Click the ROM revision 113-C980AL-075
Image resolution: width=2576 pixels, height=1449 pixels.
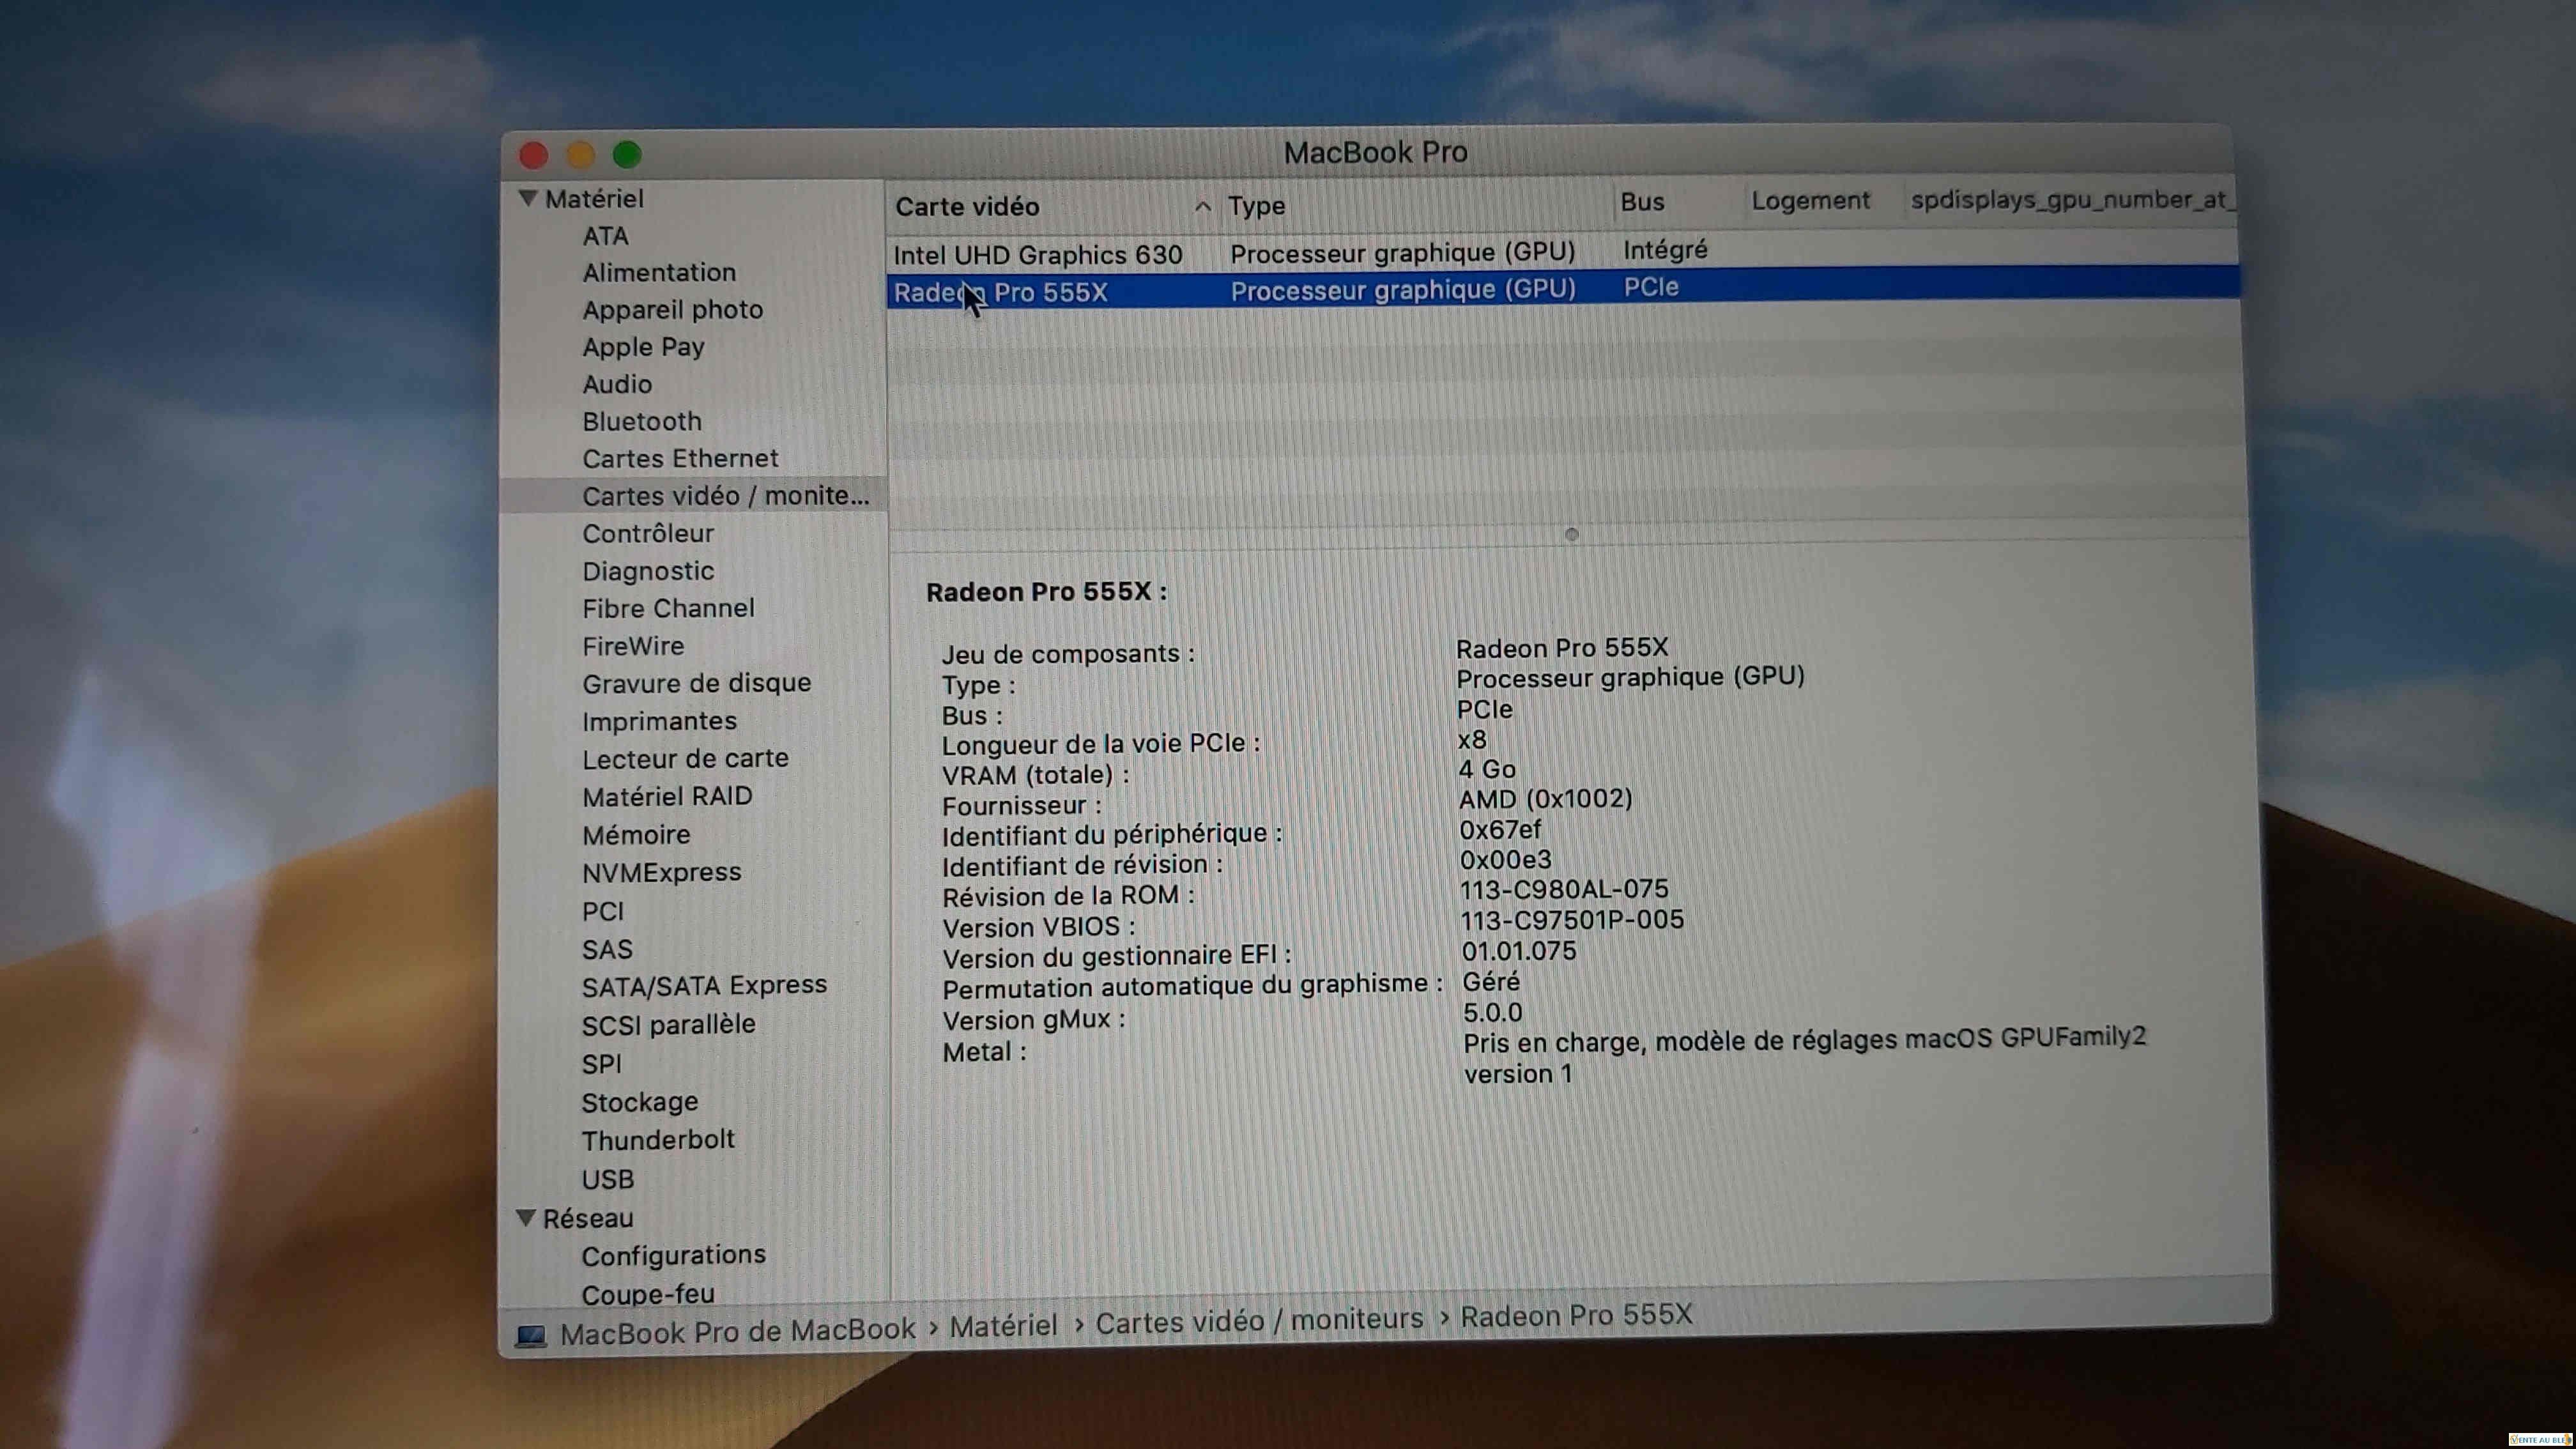pos(1564,889)
